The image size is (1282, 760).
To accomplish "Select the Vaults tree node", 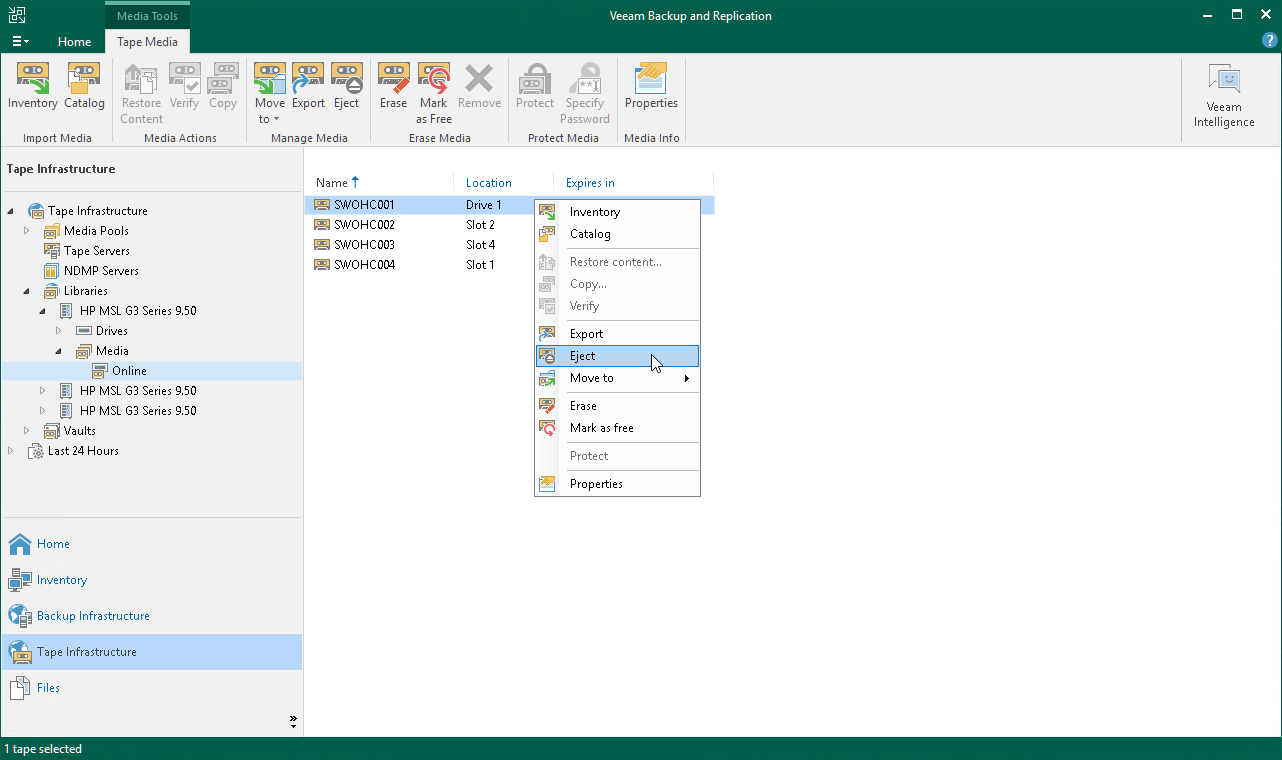I will click(80, 431).
